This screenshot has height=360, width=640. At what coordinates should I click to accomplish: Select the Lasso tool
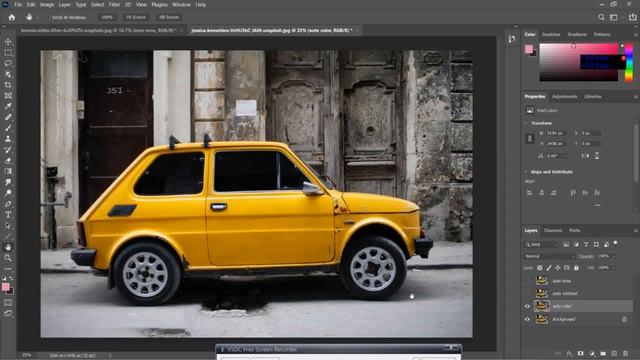pos(8,63)
